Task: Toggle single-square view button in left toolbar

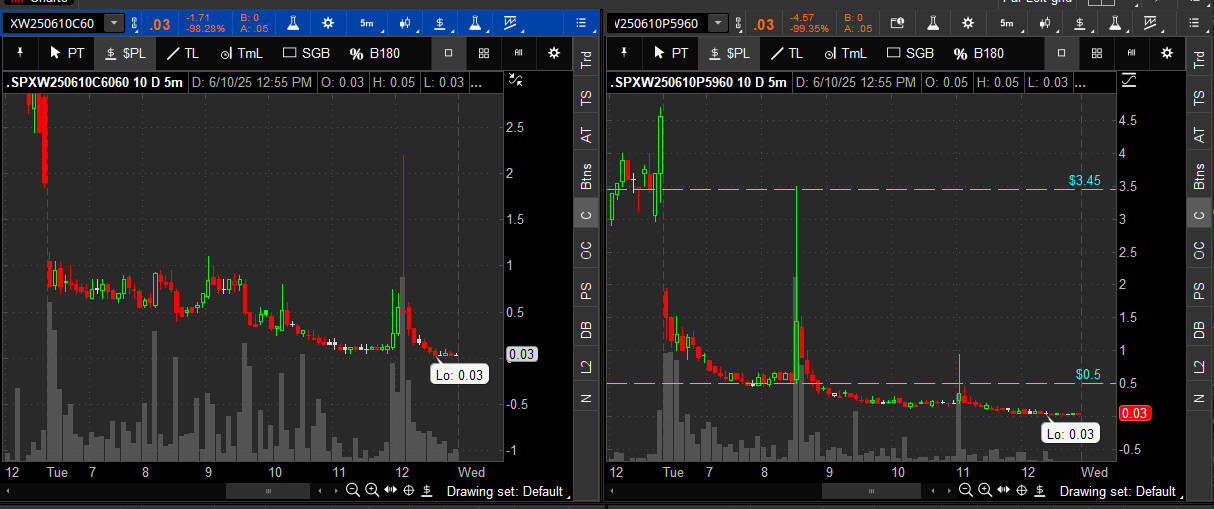Action: point(449,53)
